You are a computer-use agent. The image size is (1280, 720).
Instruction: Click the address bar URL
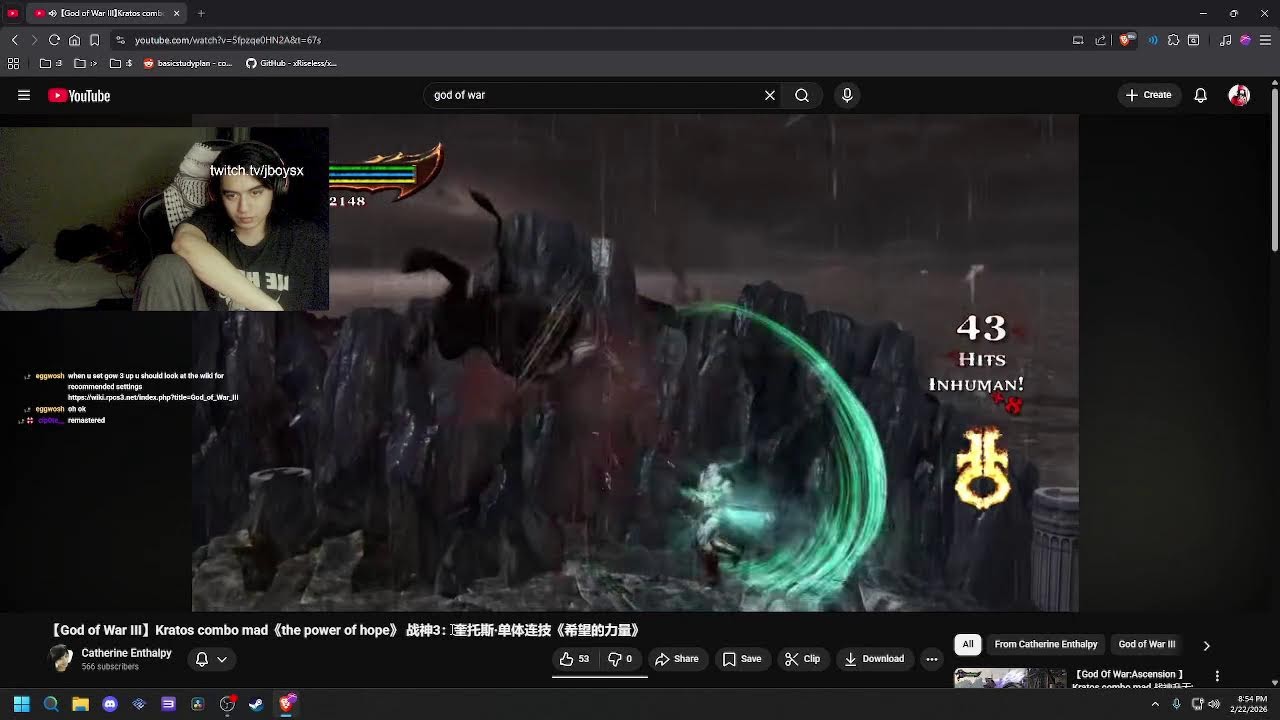point(228,40)
